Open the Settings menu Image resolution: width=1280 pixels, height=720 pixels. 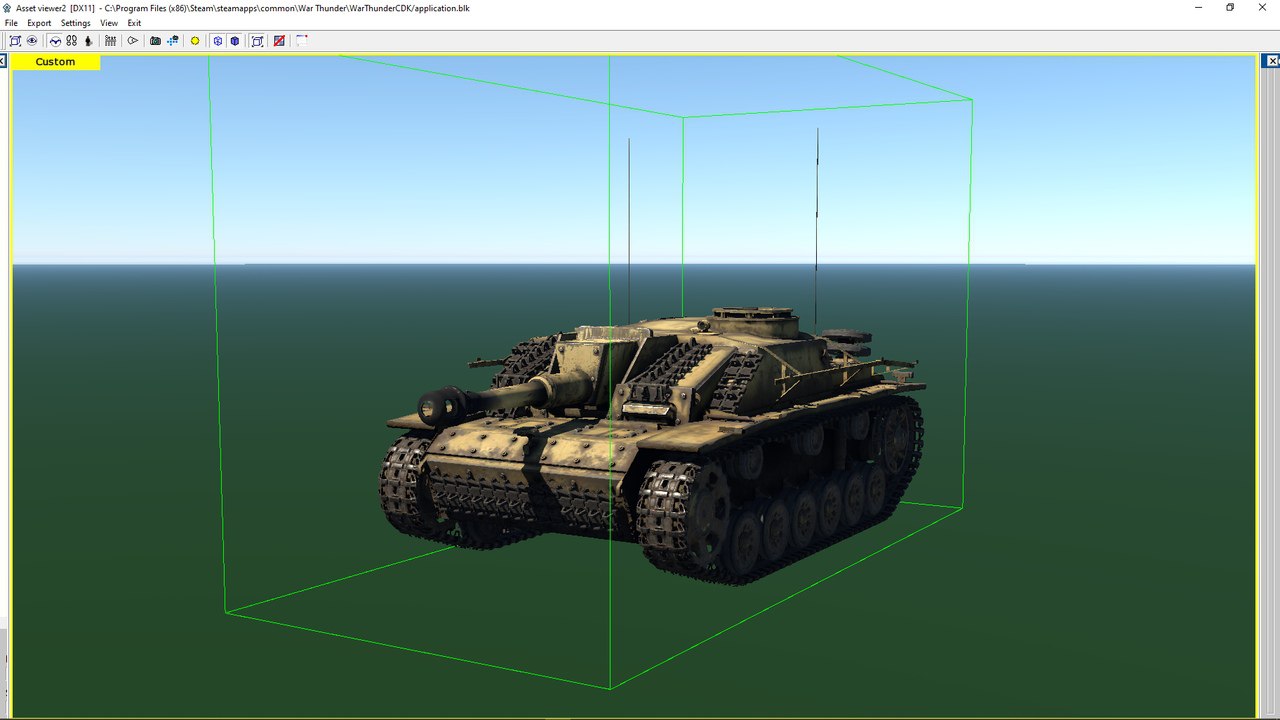click(76, 23)
